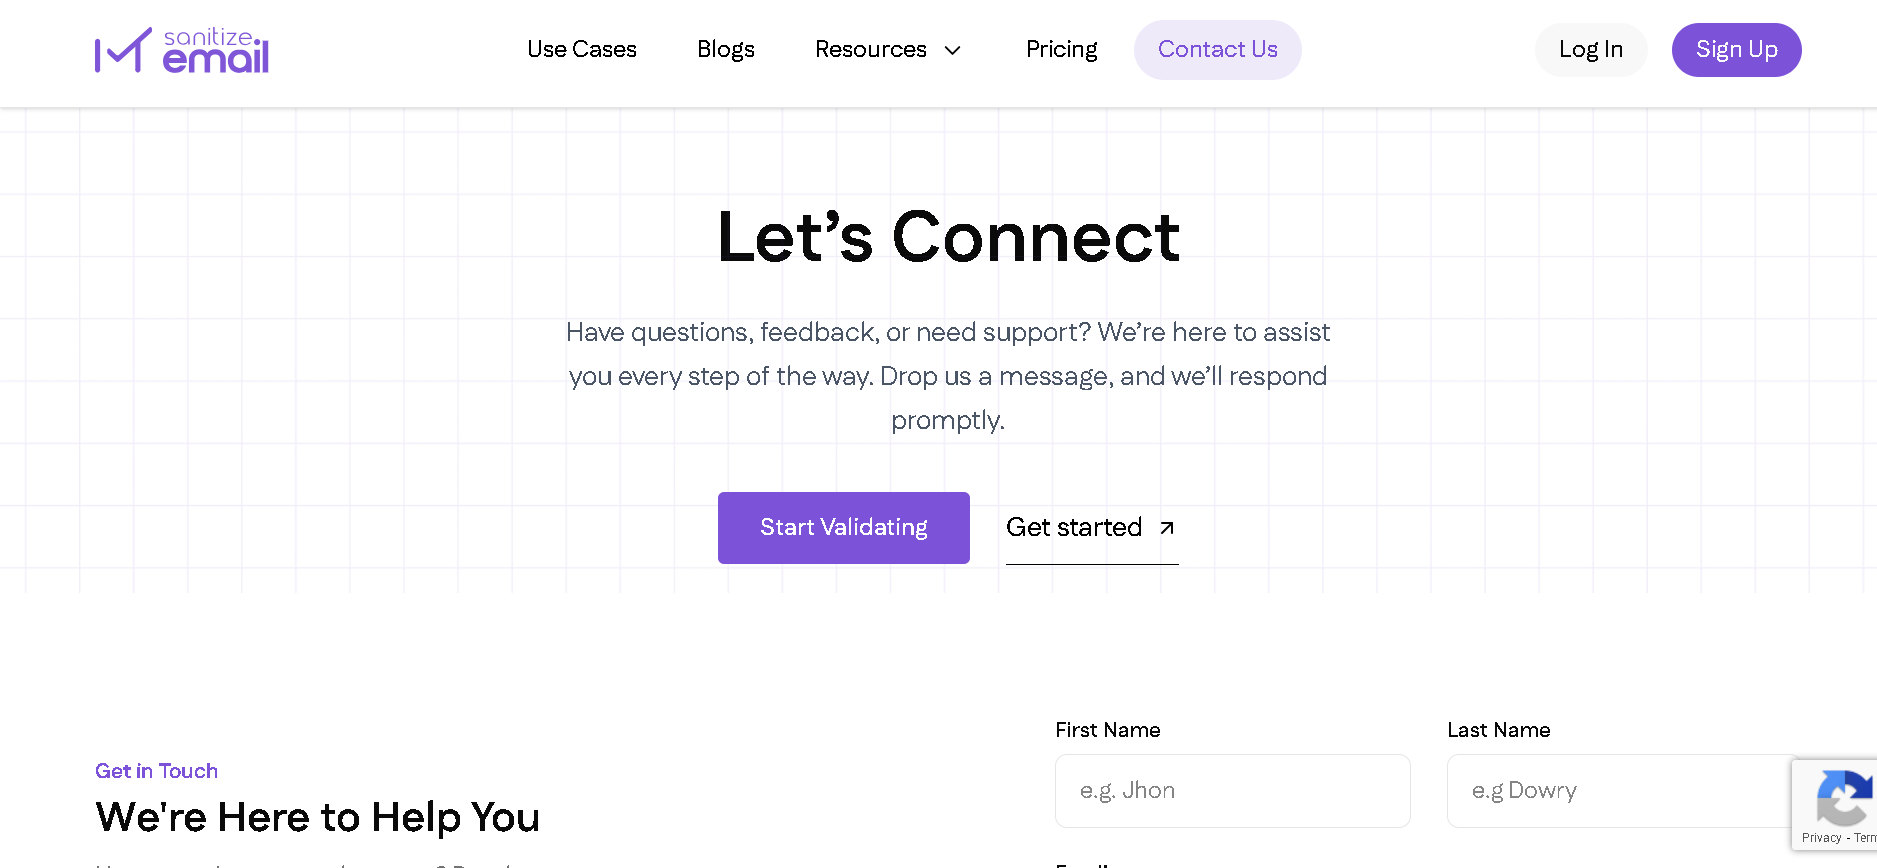The width and height of the screenshot is (1877, 868).
Task: Click the reCAPTCHA logo badge
Action: point(1844,797)
